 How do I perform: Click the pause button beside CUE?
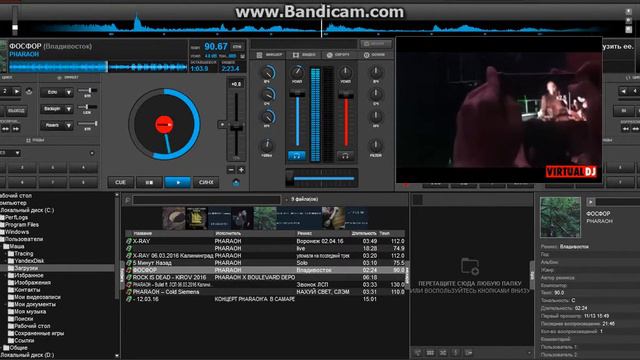pyautogui.click(x=149, y=182)
